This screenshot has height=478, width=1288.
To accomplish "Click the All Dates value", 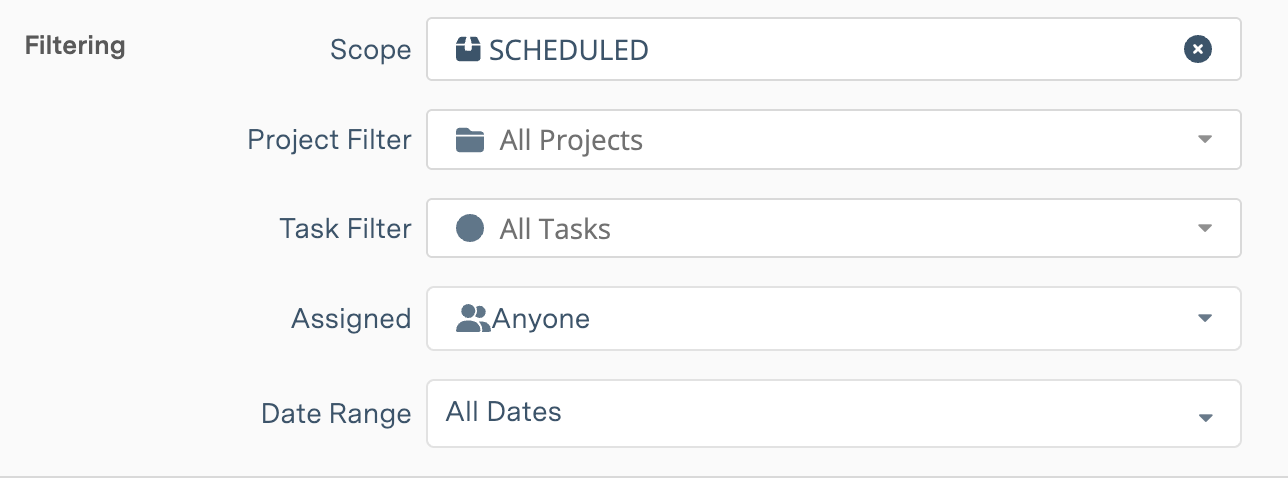I will point(504,411).
